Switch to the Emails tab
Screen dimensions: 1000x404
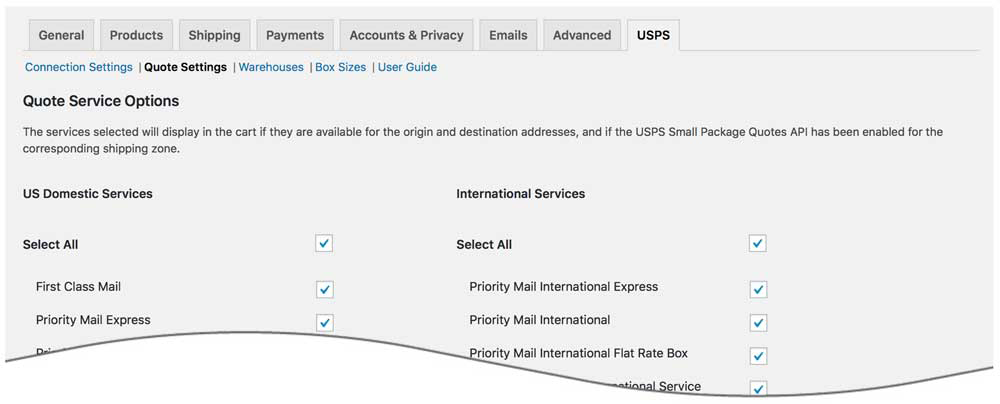tap(508, 35)
